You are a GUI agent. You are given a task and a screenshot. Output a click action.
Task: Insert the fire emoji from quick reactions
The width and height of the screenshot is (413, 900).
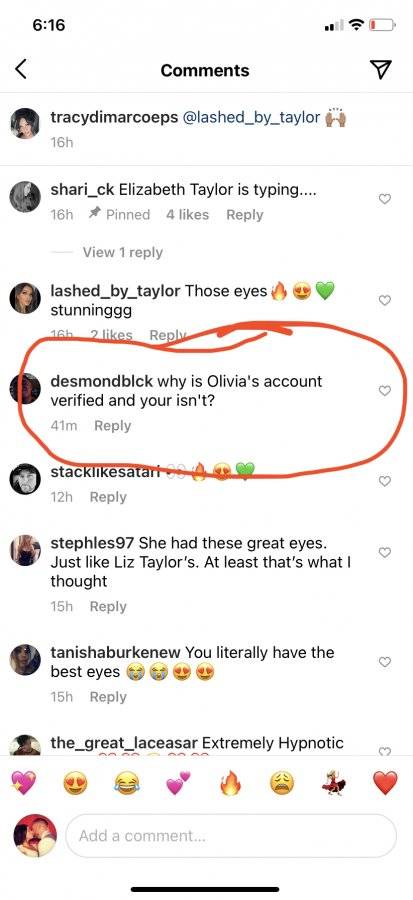click(231, 782)
